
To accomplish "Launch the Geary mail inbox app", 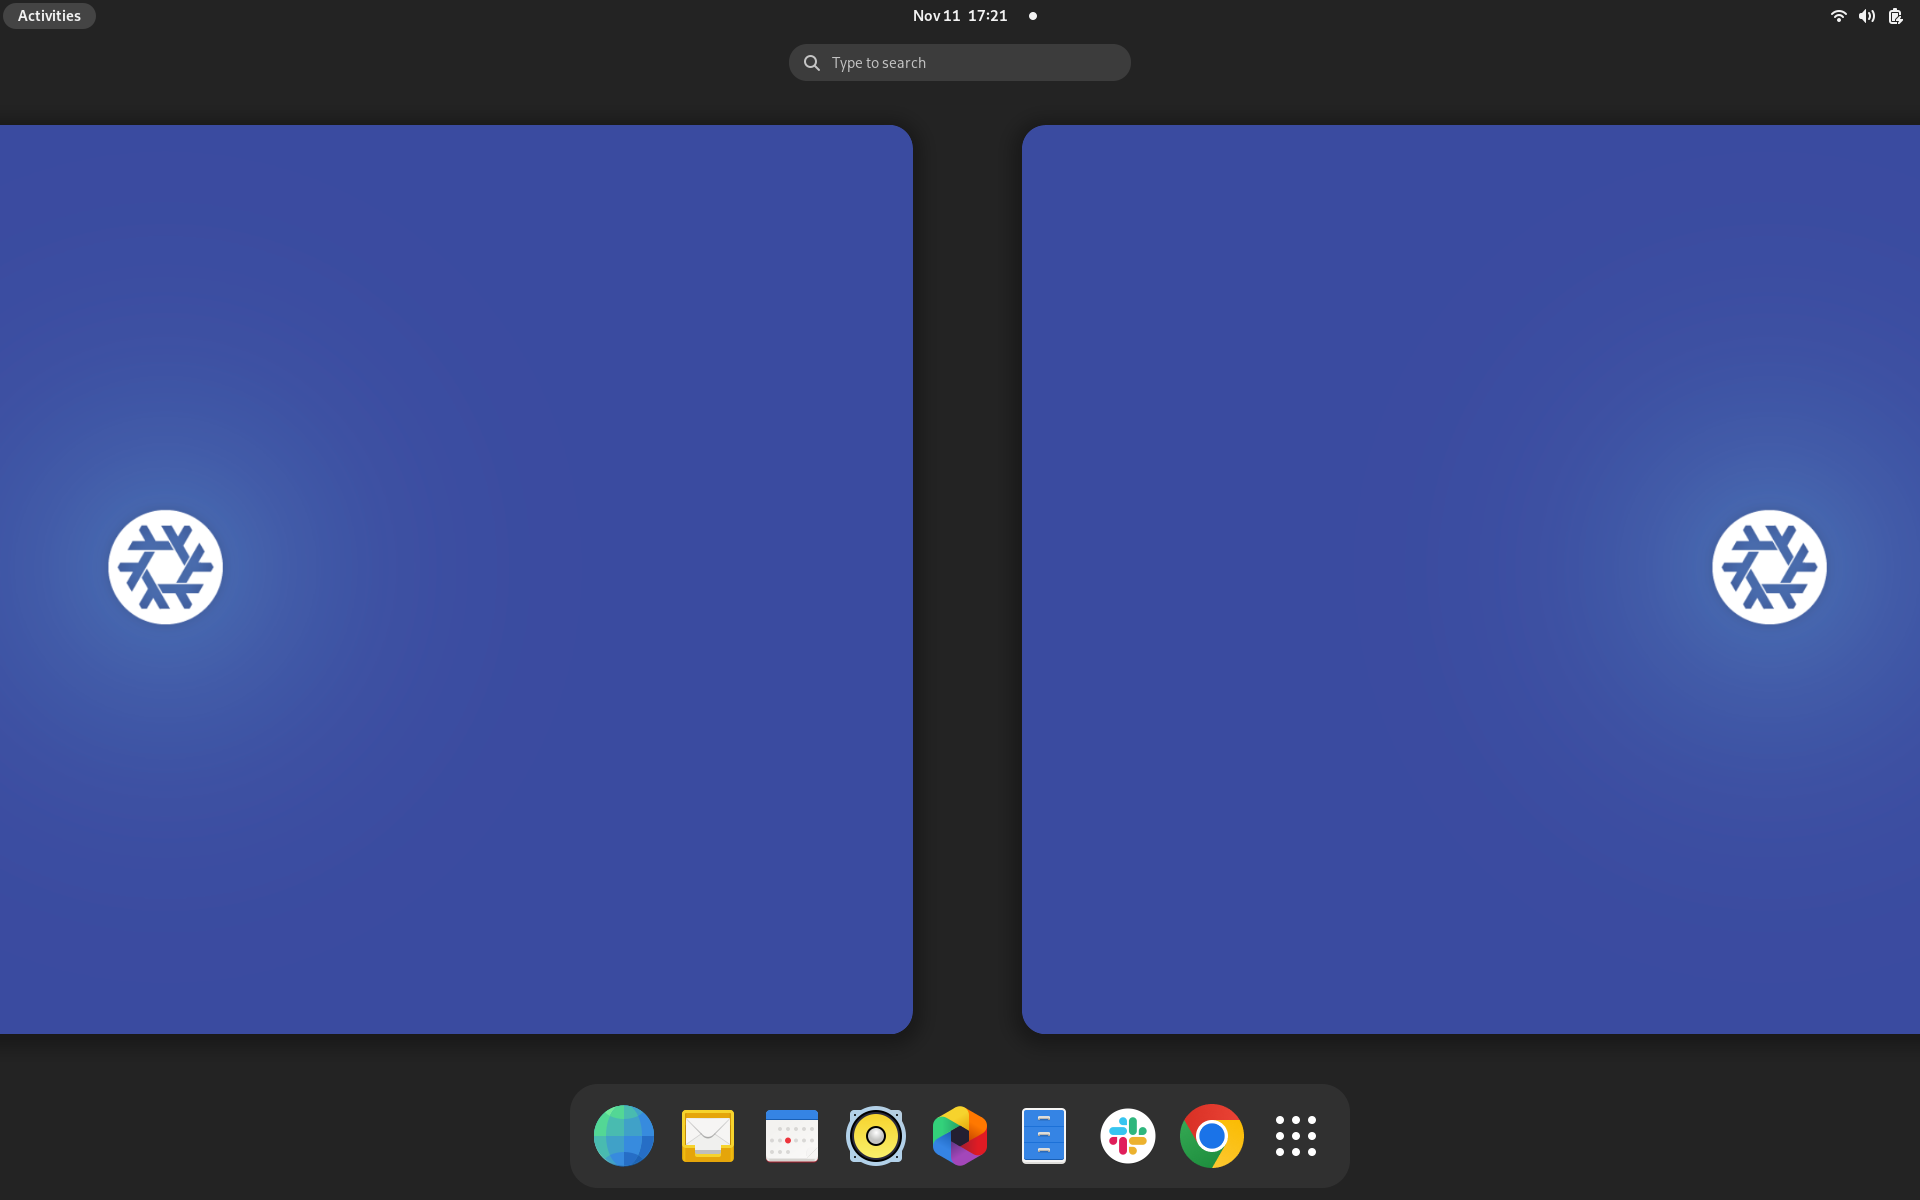I will tap(707, 1135).
